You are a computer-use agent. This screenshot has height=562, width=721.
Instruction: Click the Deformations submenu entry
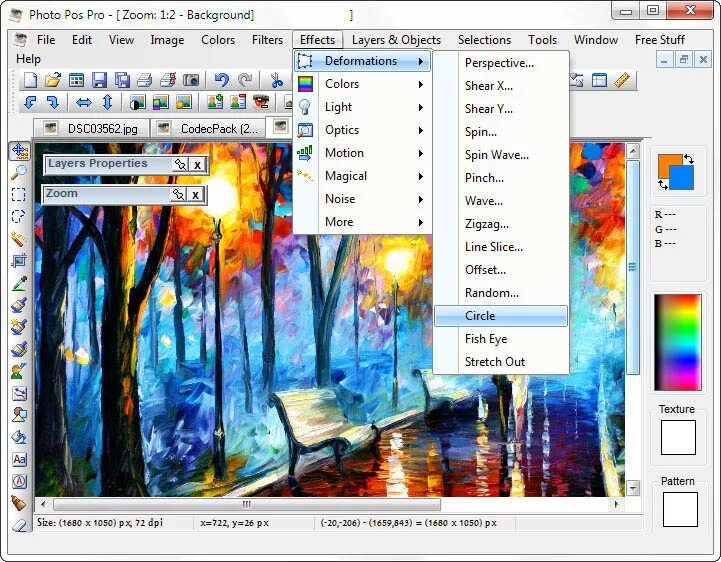coord(362,61)
